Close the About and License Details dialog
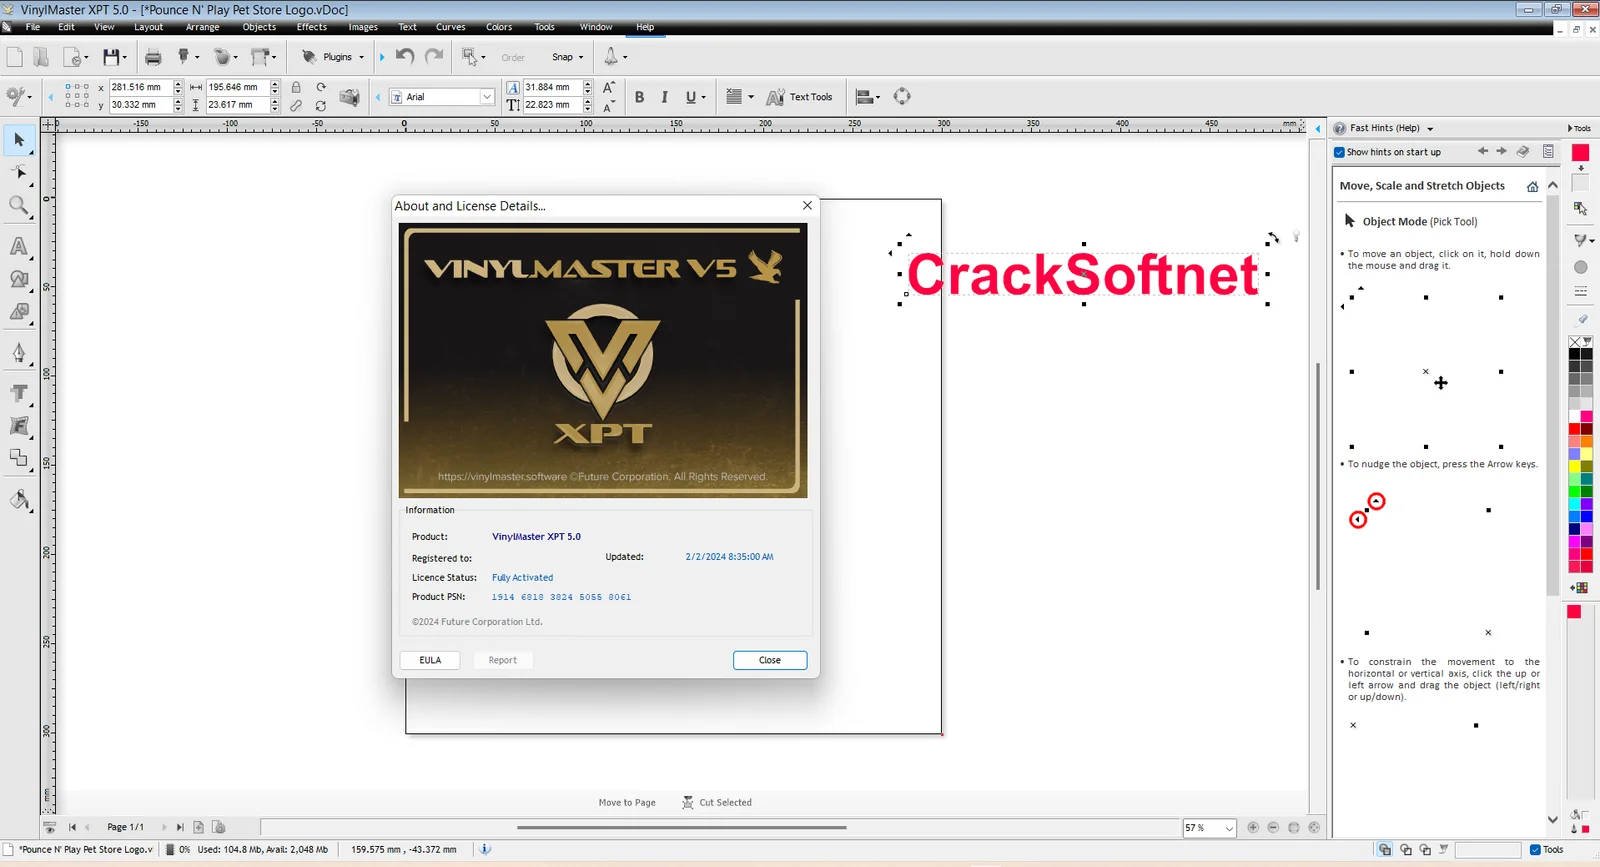 coord(807,205)
